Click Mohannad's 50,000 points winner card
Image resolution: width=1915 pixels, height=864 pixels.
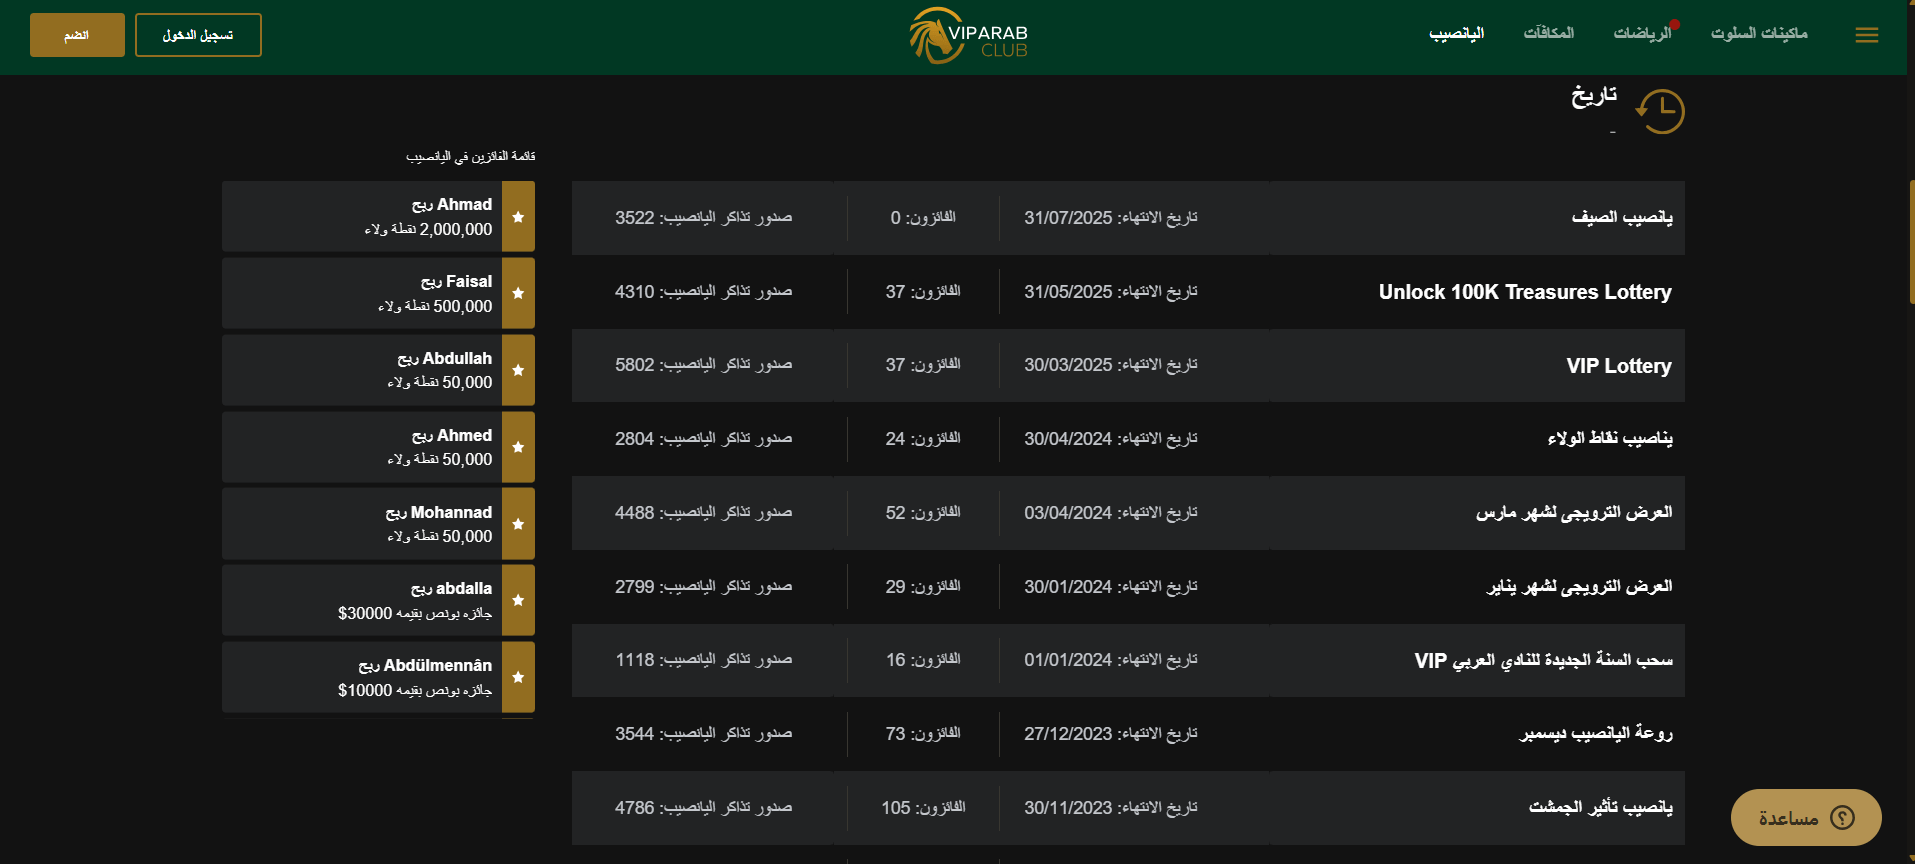(378, 524)
